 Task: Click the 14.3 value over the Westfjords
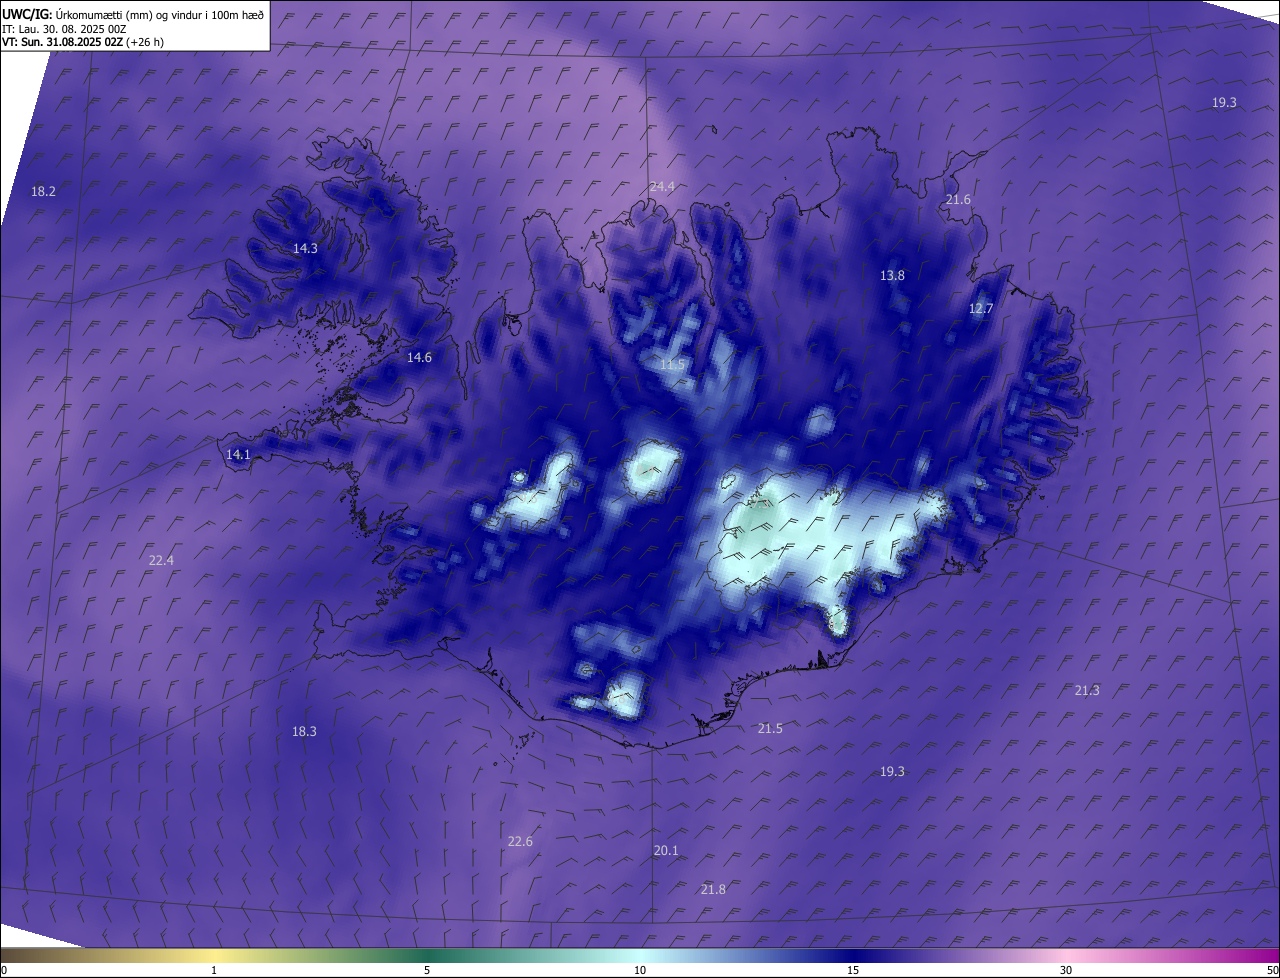coord(305,248)
